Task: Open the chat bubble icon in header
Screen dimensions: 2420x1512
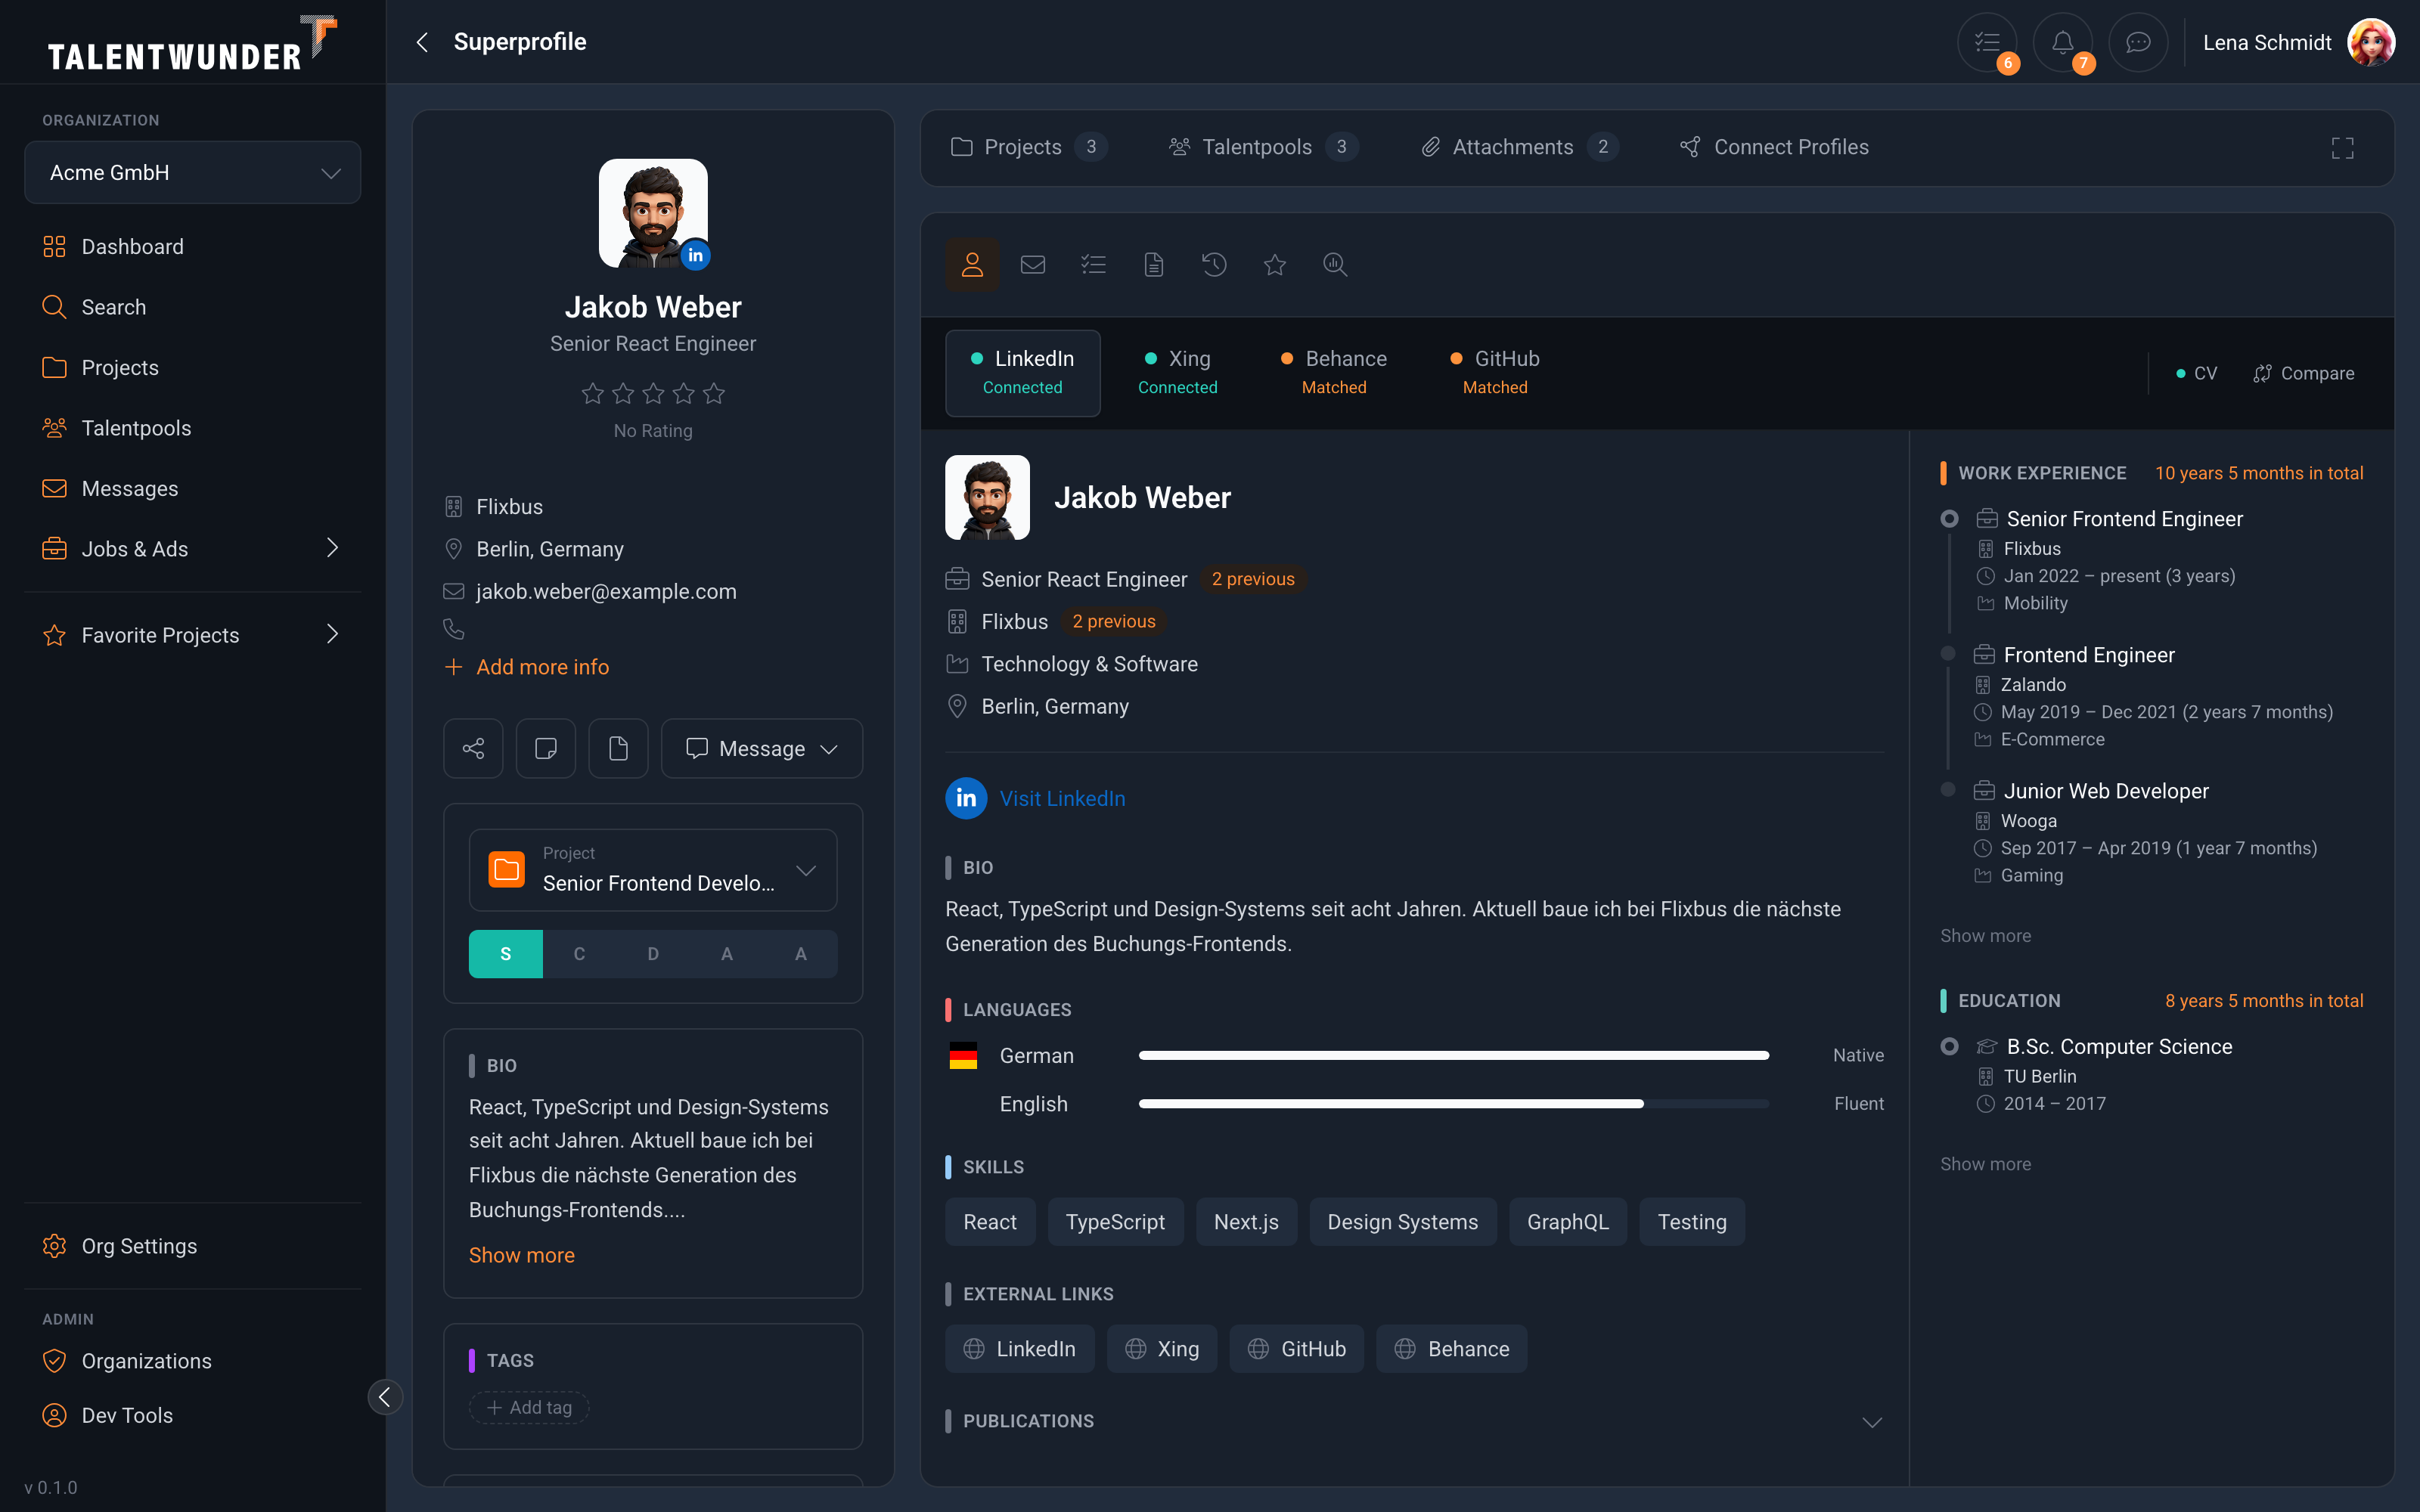Action: (2138, 42)
